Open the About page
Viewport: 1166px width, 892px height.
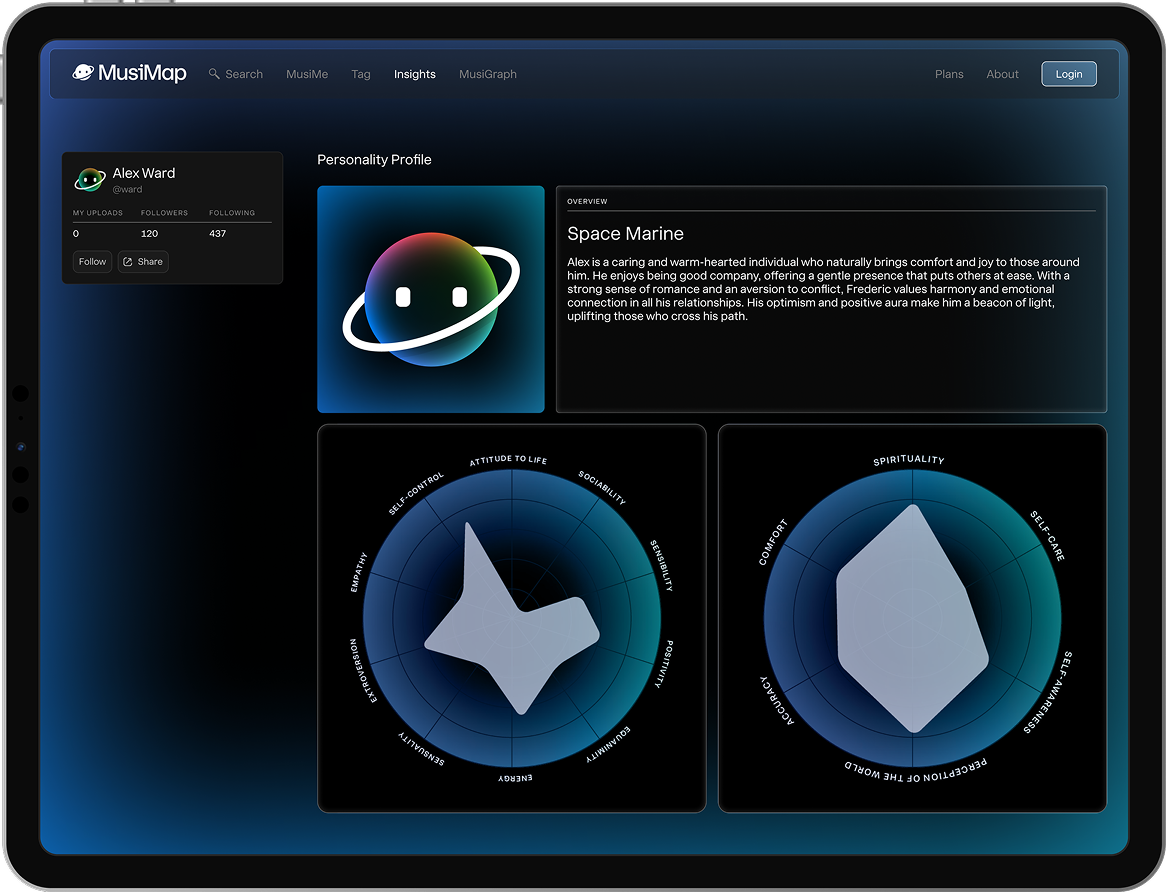pyautogui.click(x=1002, y=73)
